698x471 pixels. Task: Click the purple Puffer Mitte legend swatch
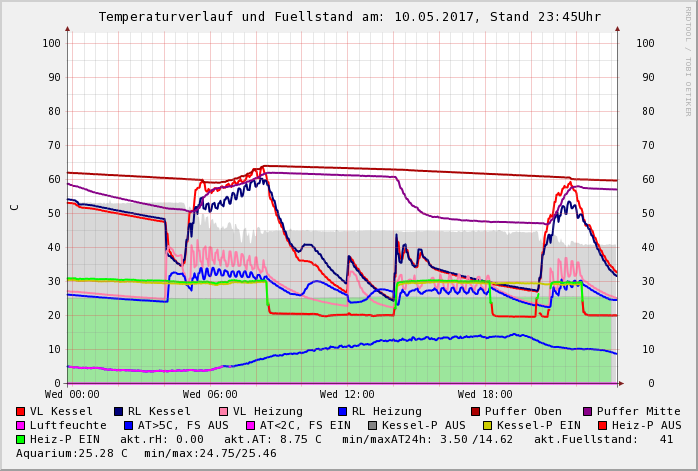click(x=587, y=411)
